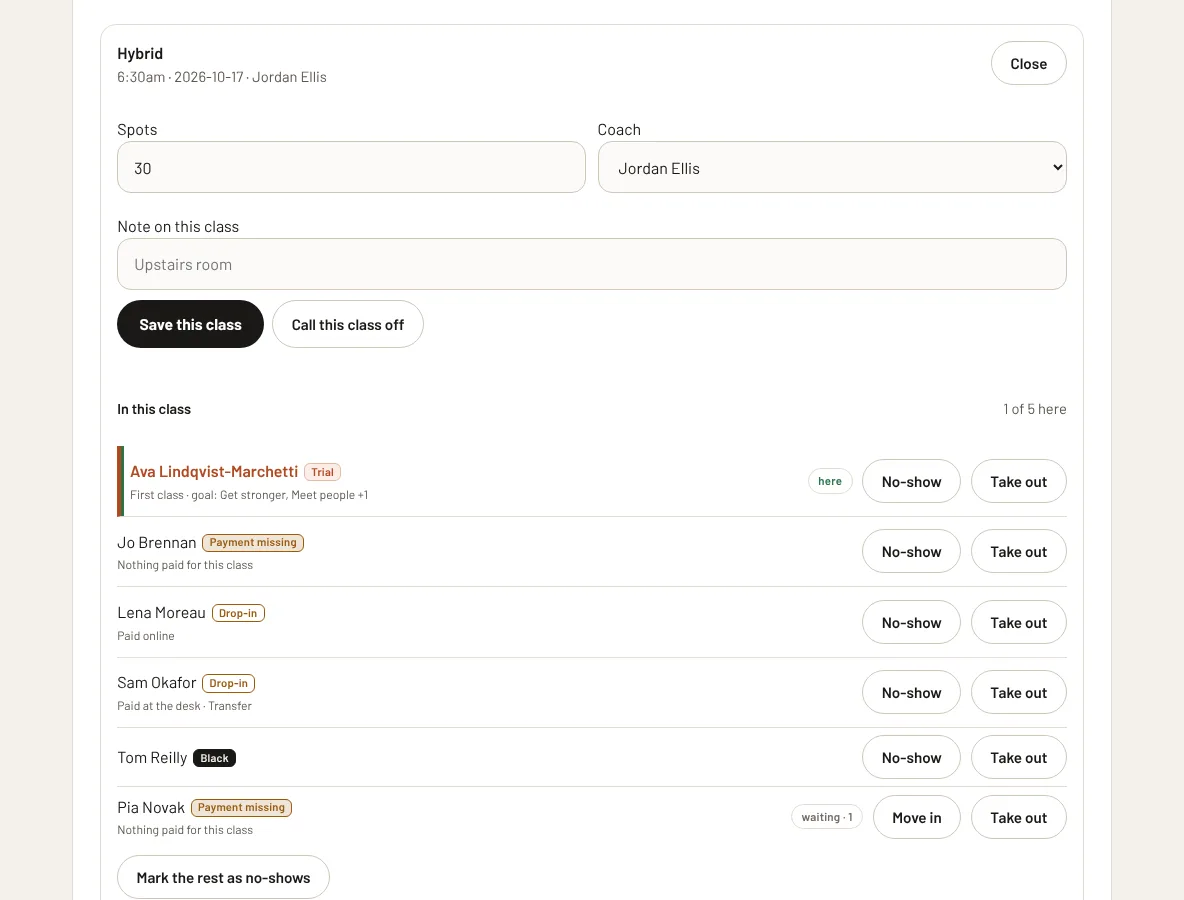
Task: Click the Trial badge next to Ava
Action: tap(322, 472)
